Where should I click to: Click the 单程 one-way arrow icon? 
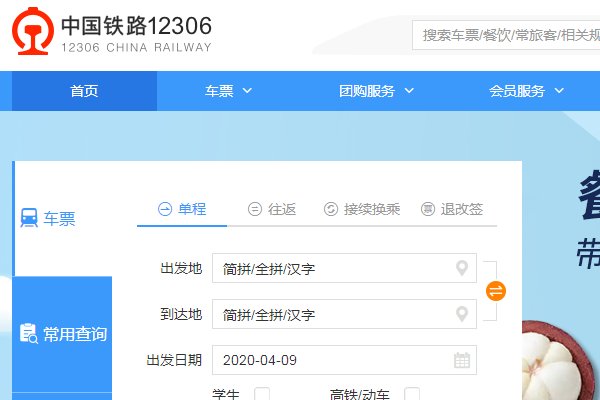pyautogui.click(x=165, y=209)
